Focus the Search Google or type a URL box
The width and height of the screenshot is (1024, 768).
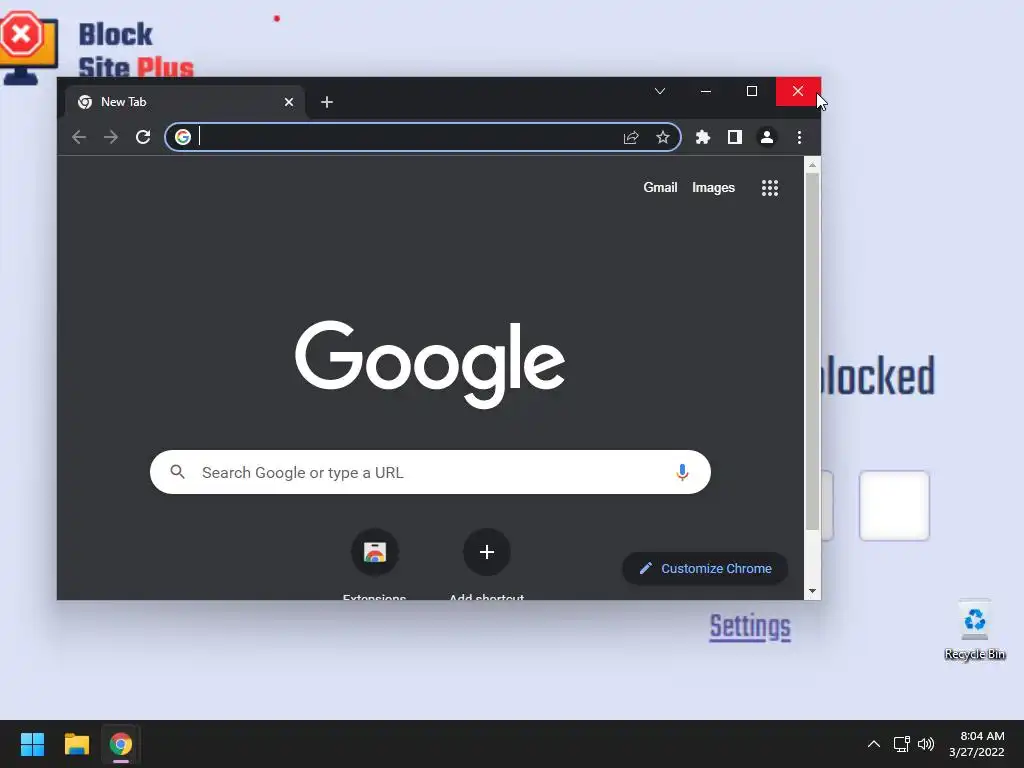430,472
